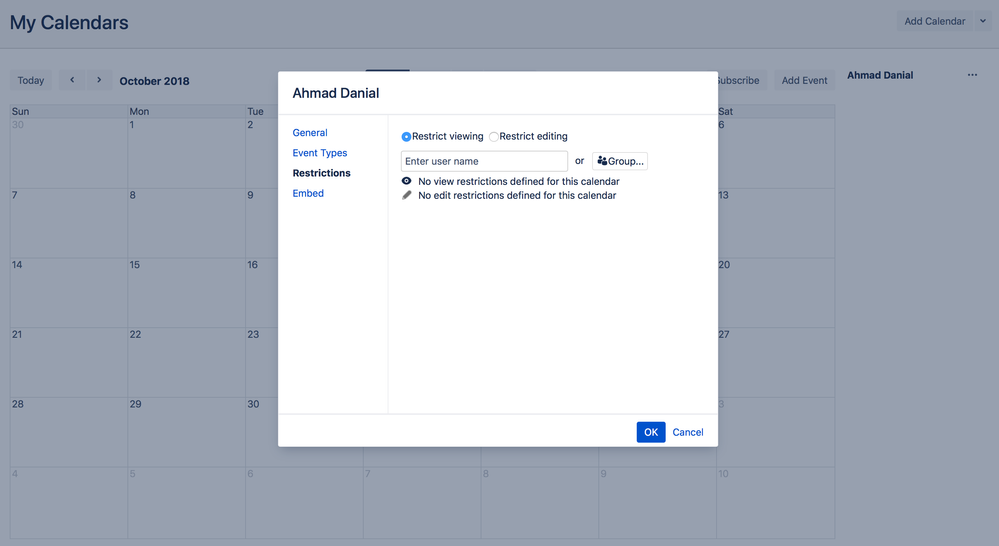The height and width of the screenshot is (546, 999).
Task: Open the Event Types tab
Action: tap(320, 153)
